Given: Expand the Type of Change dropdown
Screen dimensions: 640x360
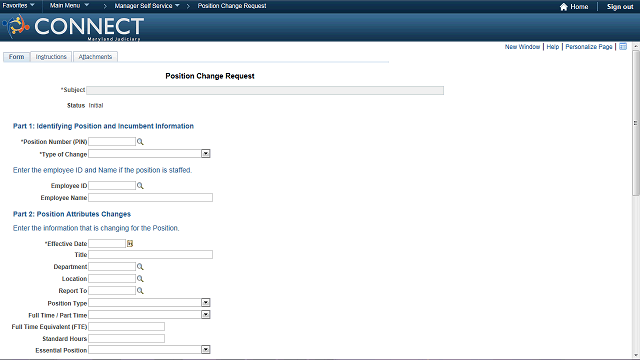Looking at the screenshot, I should (x=206, y=154).
